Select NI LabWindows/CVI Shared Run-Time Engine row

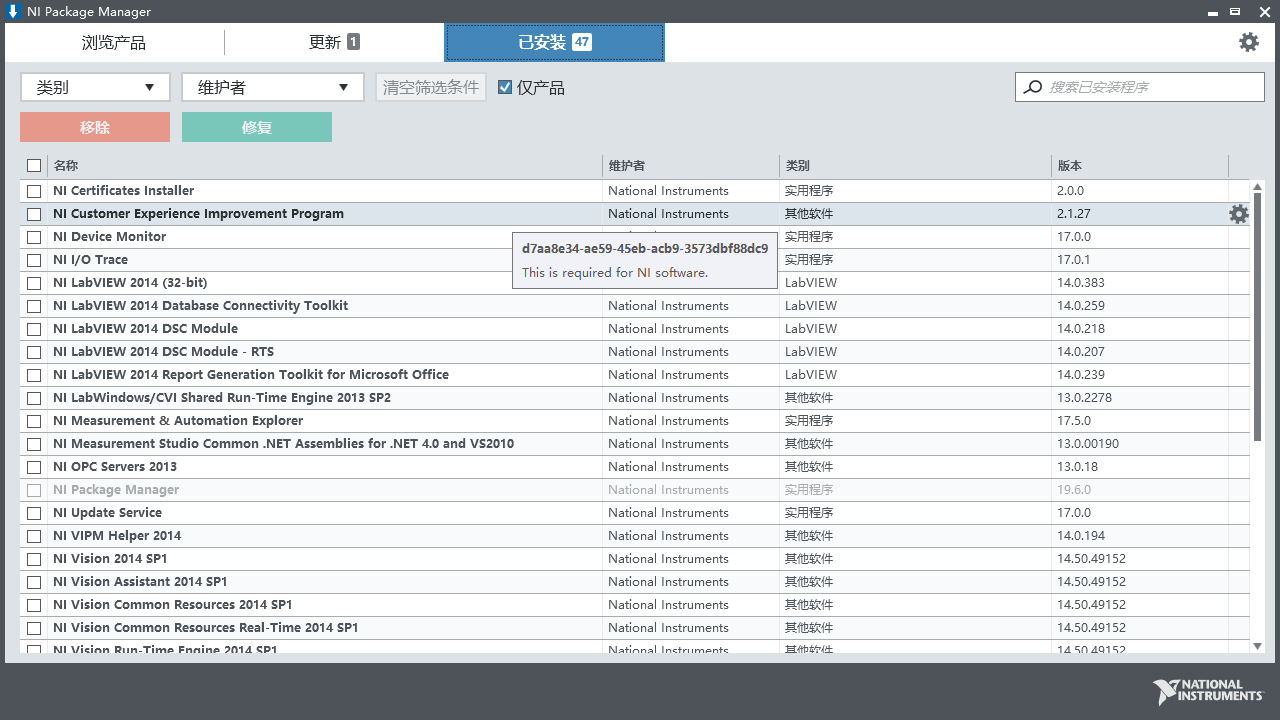click(x=635, y=398)
